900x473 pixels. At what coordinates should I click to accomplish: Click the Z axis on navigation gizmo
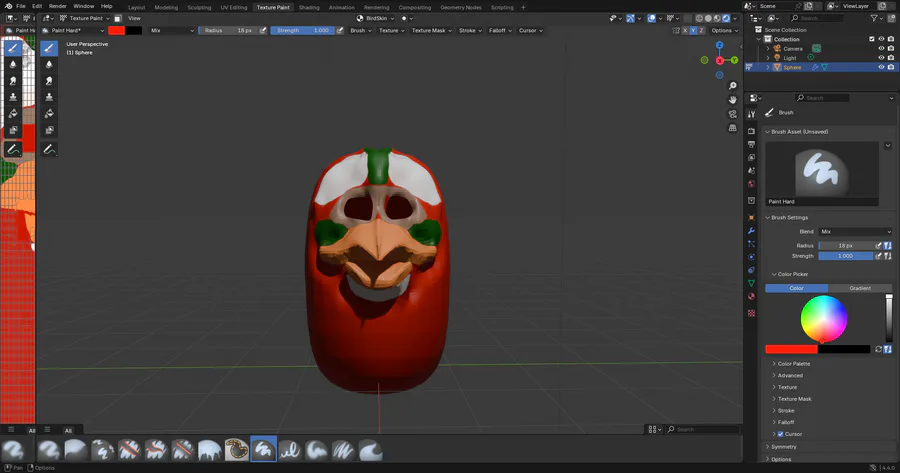click(719, 45)
